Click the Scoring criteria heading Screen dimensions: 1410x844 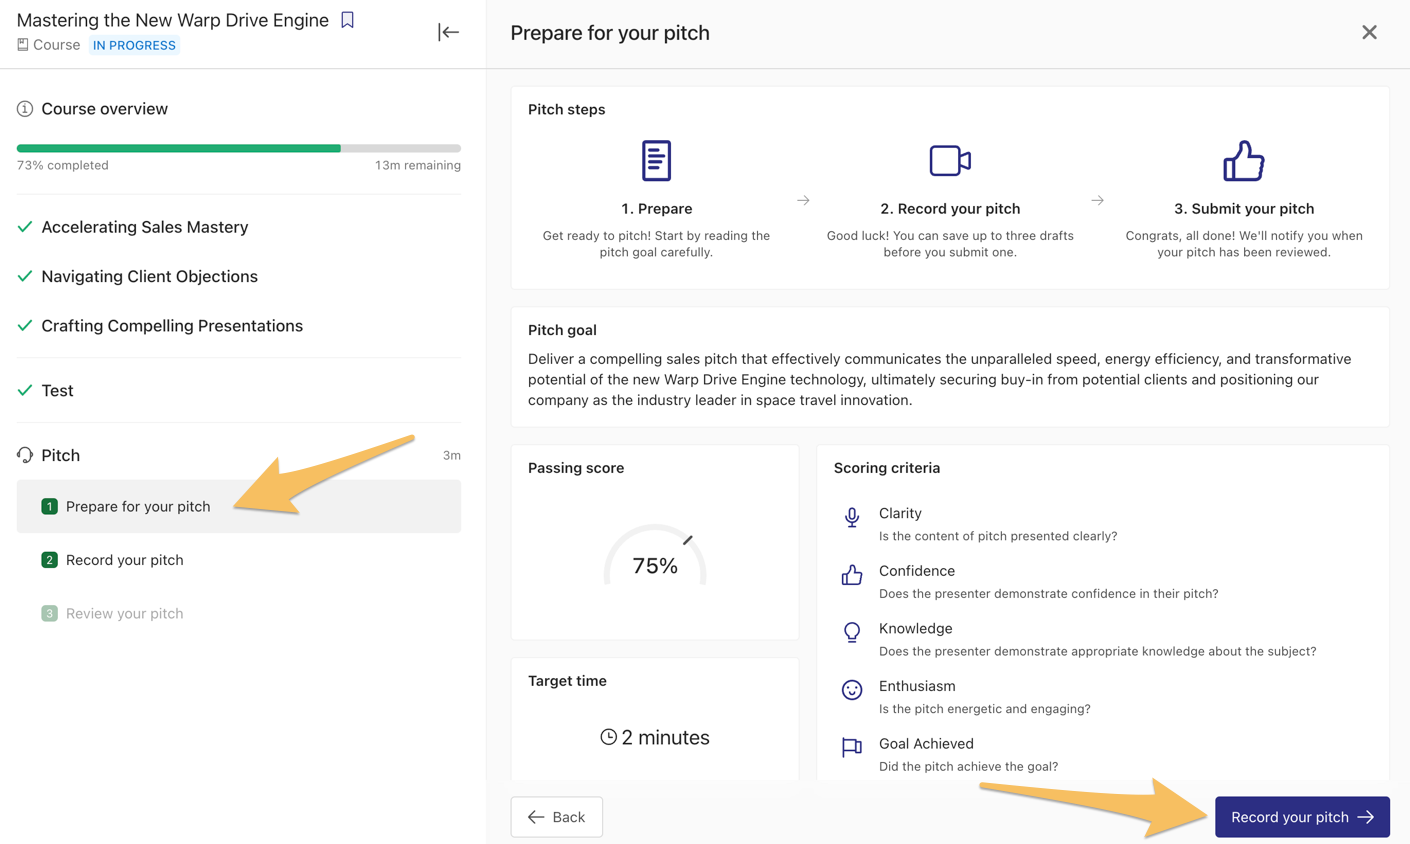[887, 468]
